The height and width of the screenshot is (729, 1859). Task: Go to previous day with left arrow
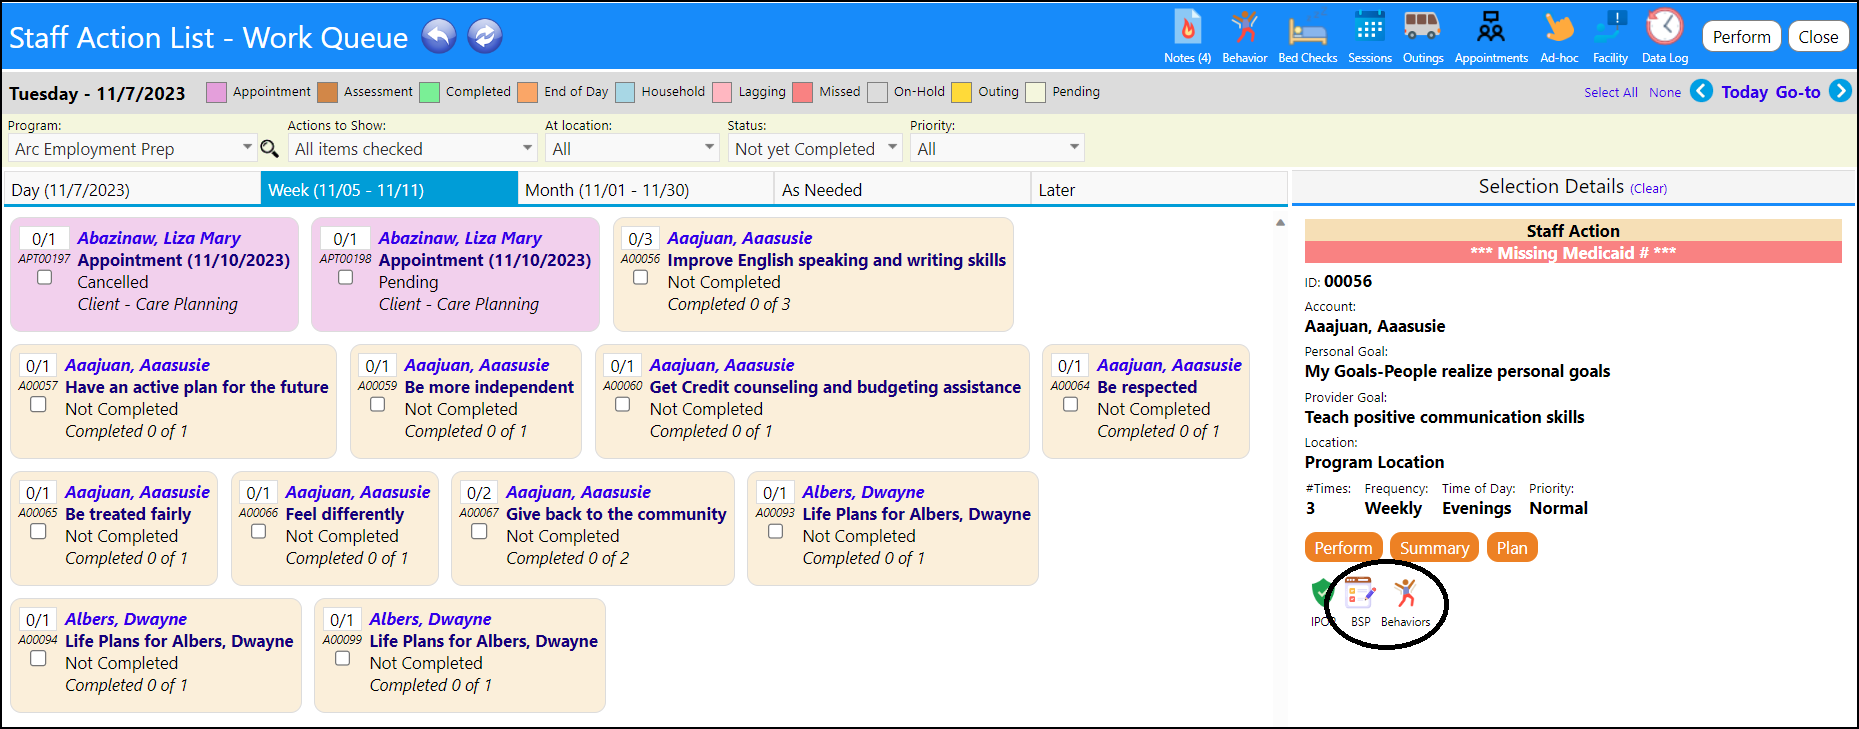click(1701, 91)
